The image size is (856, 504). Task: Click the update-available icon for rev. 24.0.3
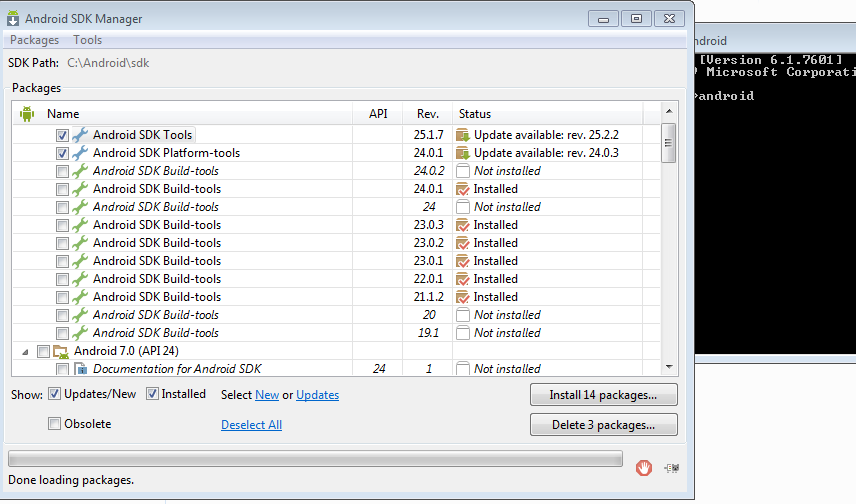(x=463, y=153)
